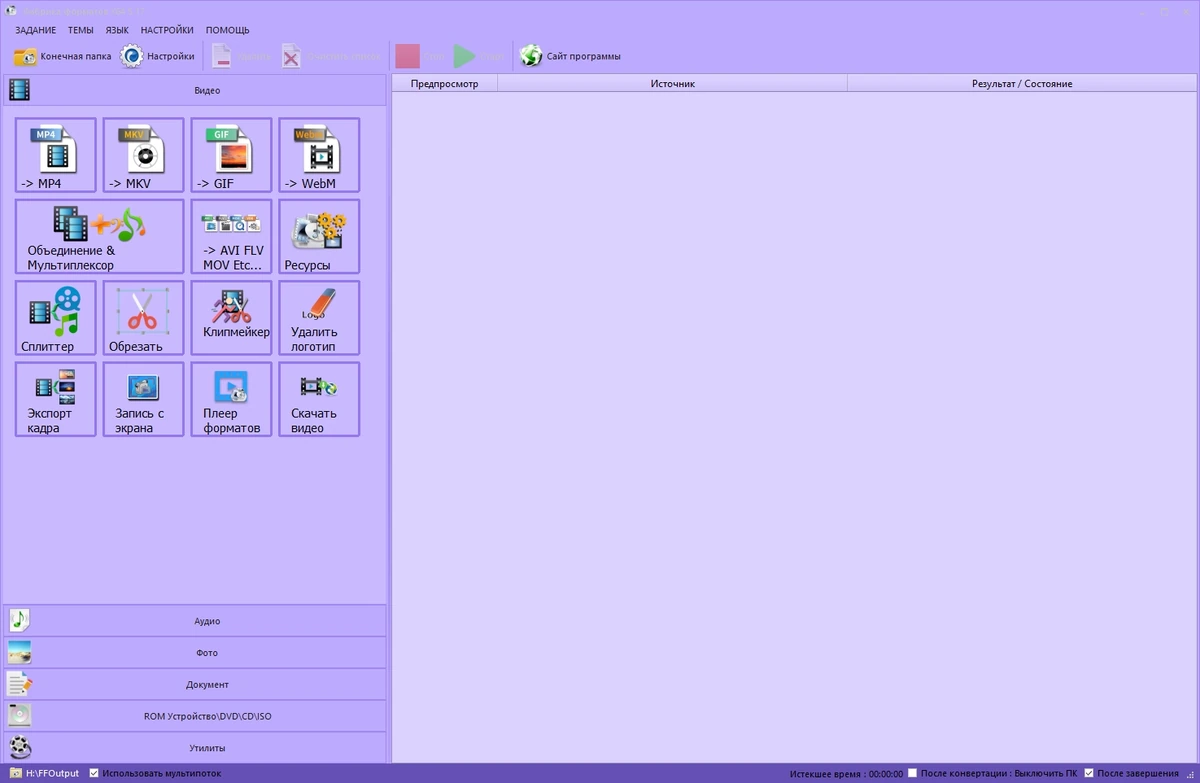Viewport: 1200px width, 783px height.
Task: Click the Результат / Состояние column header
Action: [x=1022, y=84]
